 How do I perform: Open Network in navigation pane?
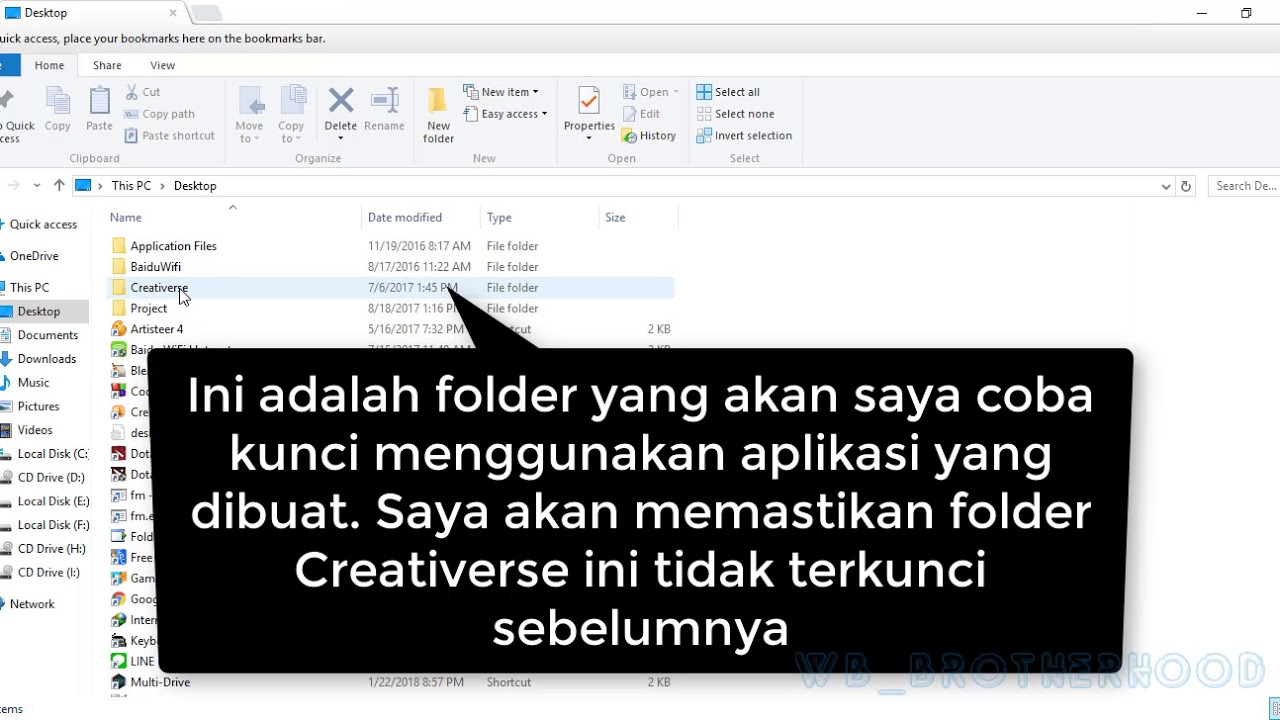tap(32, 604)
